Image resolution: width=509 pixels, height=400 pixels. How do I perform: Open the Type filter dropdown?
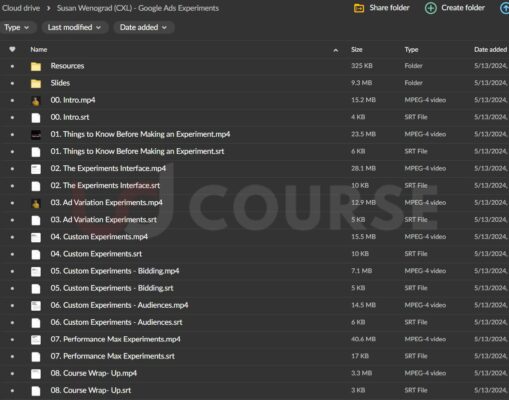(16, 27)
